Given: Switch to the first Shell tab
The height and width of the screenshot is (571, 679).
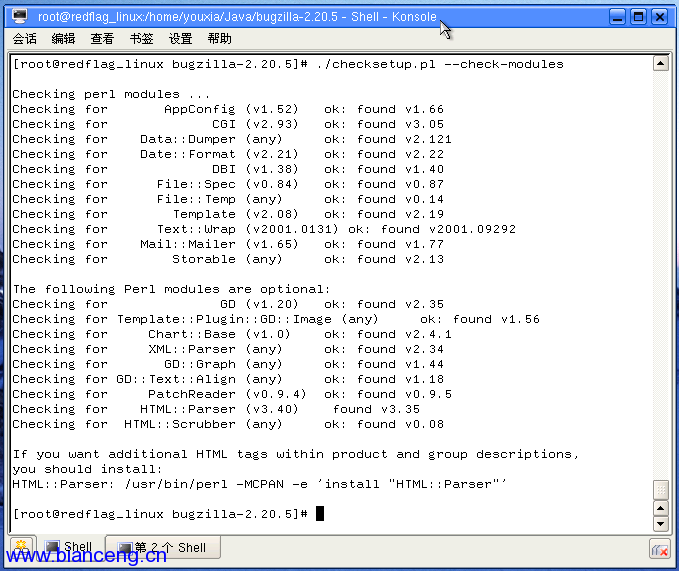Looking at the screenshot, I should (70, 547).
